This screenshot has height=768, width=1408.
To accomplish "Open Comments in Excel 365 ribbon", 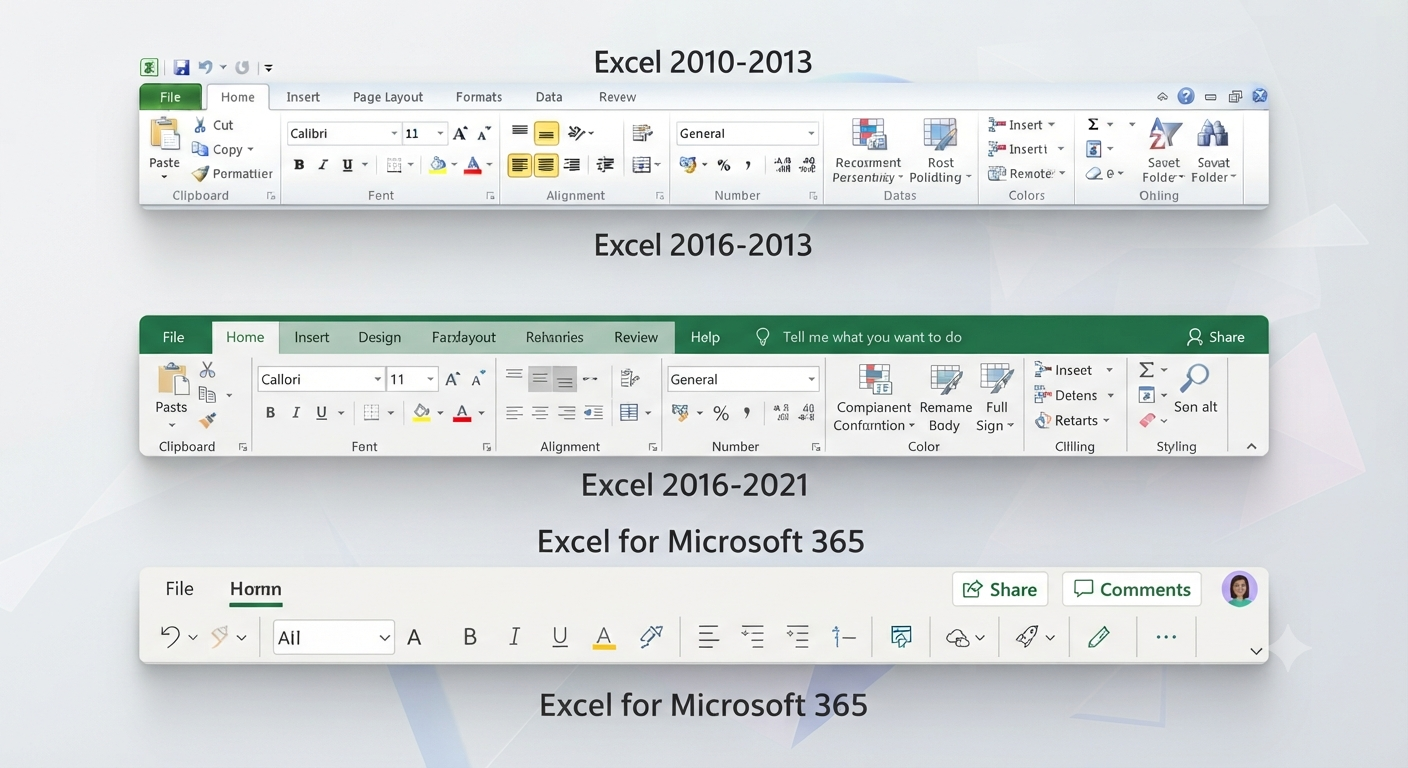I will pos(1132,589).
